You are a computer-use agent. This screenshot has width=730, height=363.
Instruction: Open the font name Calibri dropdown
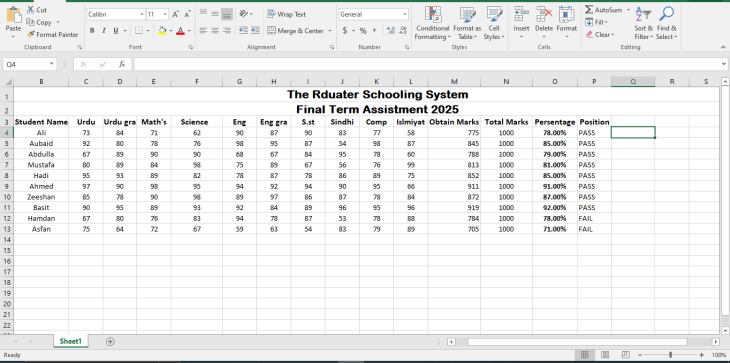(142, 14)
